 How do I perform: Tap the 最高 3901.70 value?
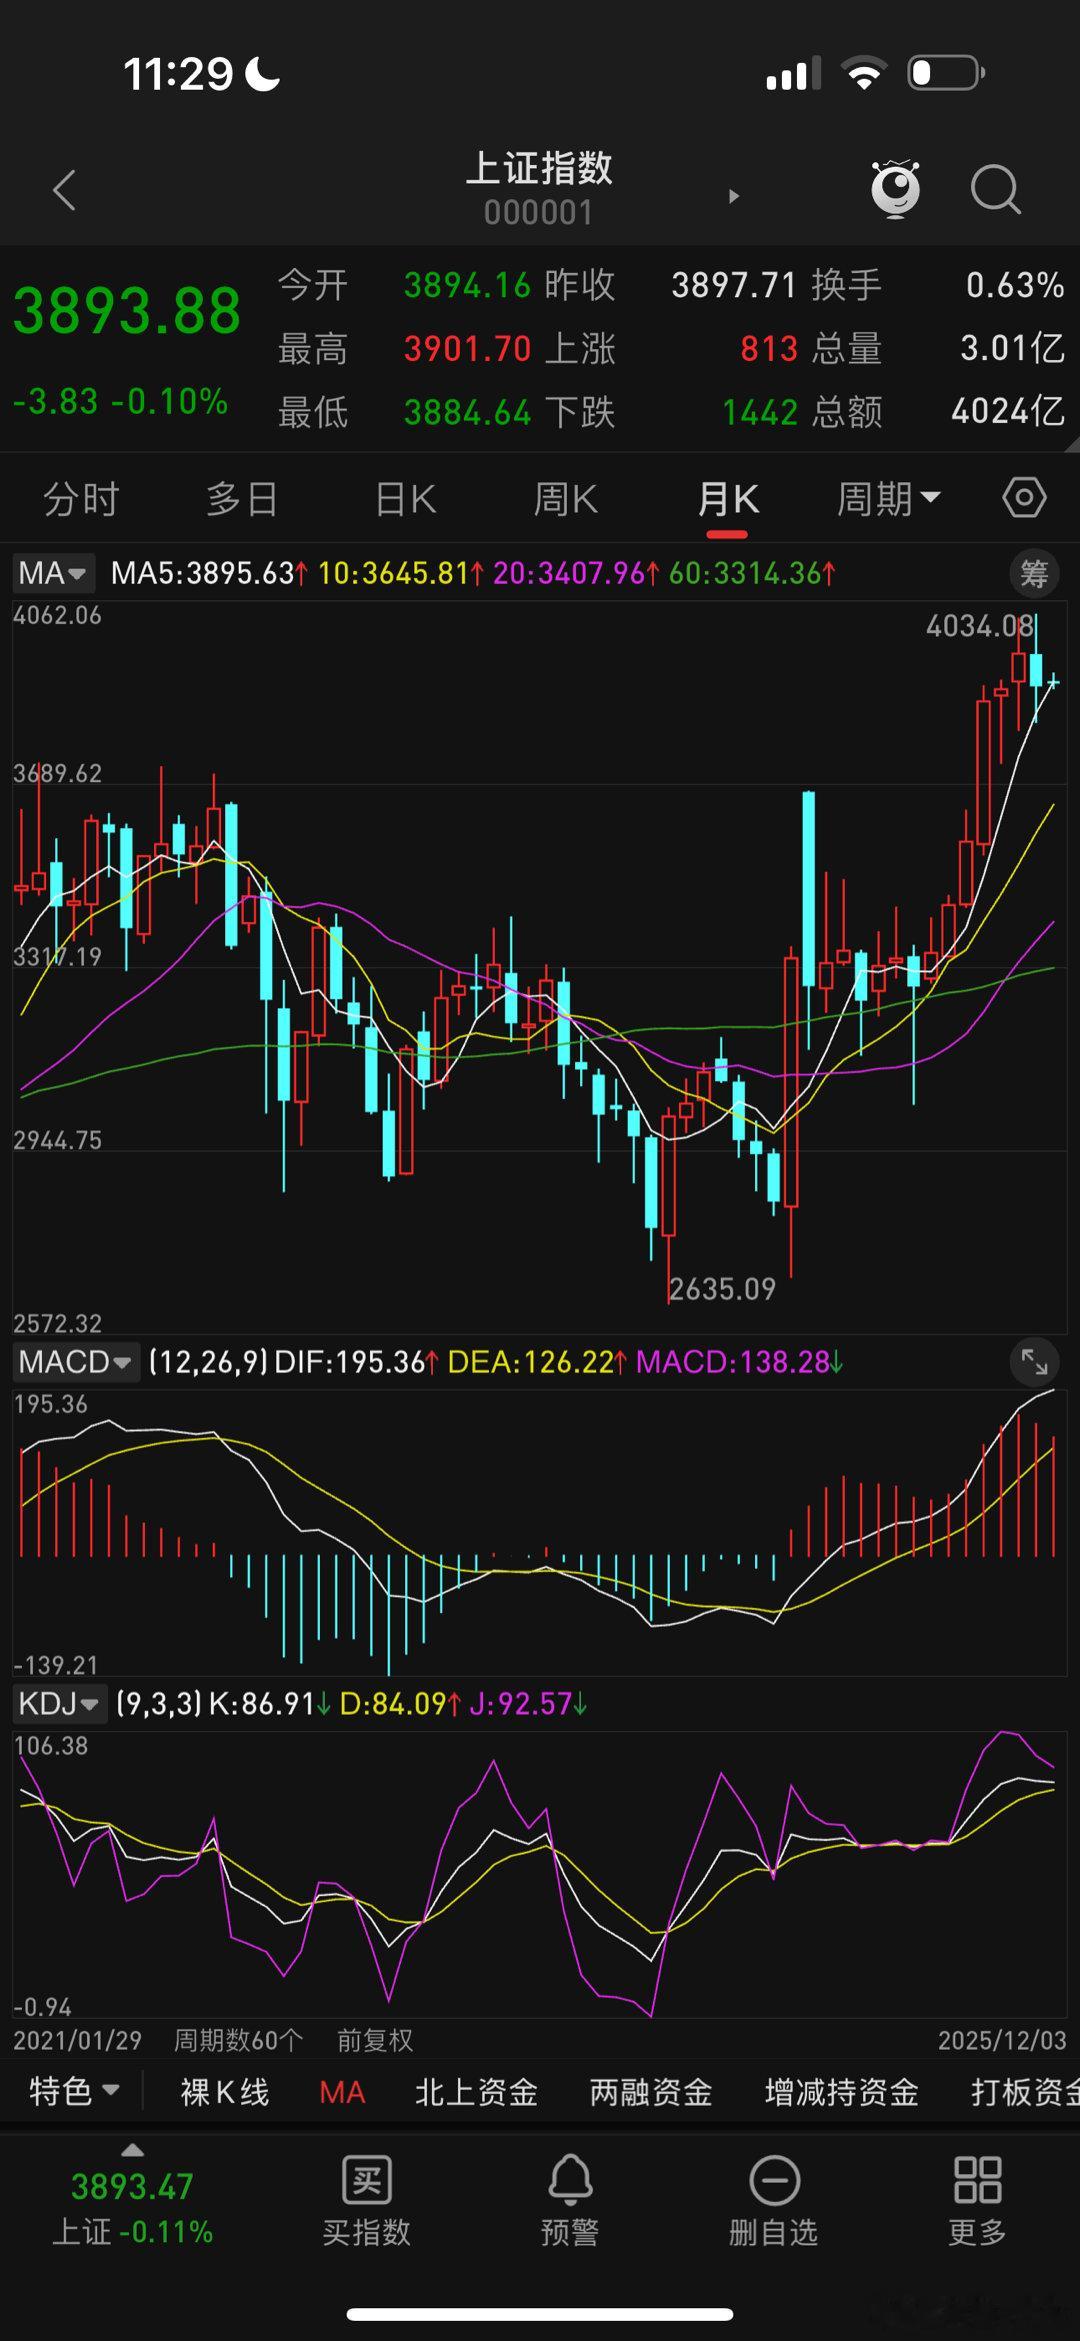467,349
